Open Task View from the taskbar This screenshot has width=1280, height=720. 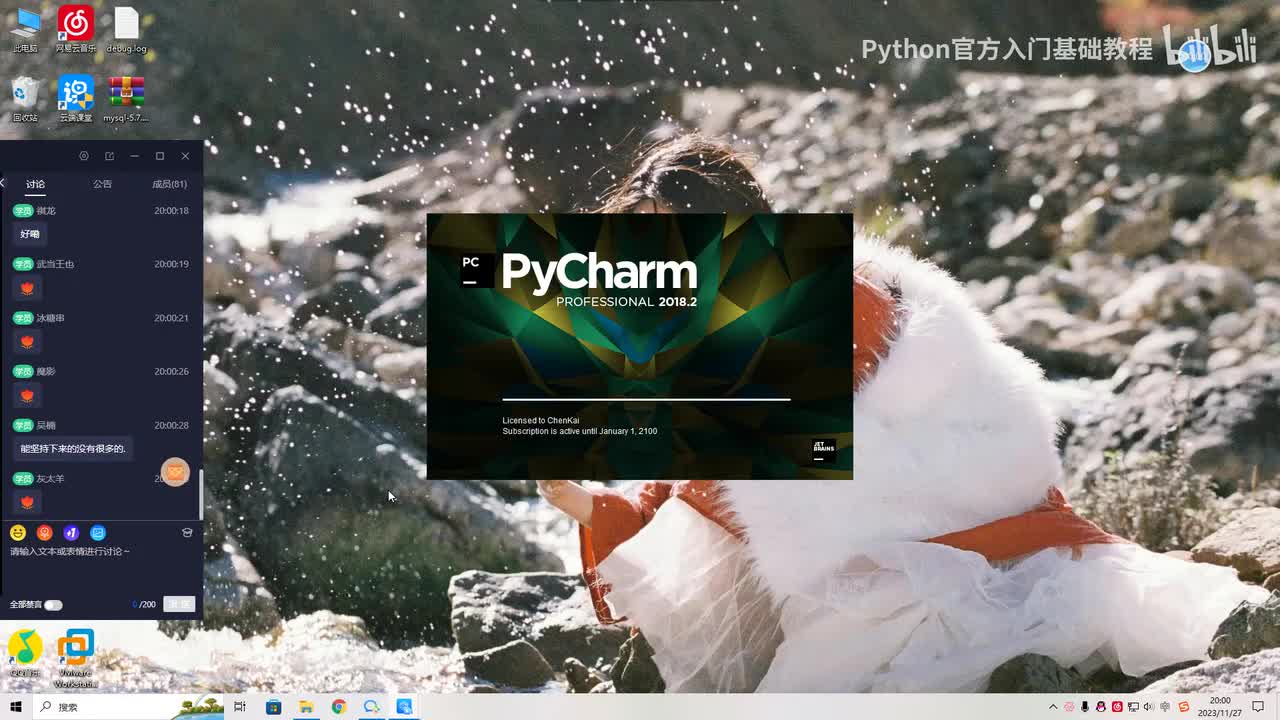pos(240,707)
